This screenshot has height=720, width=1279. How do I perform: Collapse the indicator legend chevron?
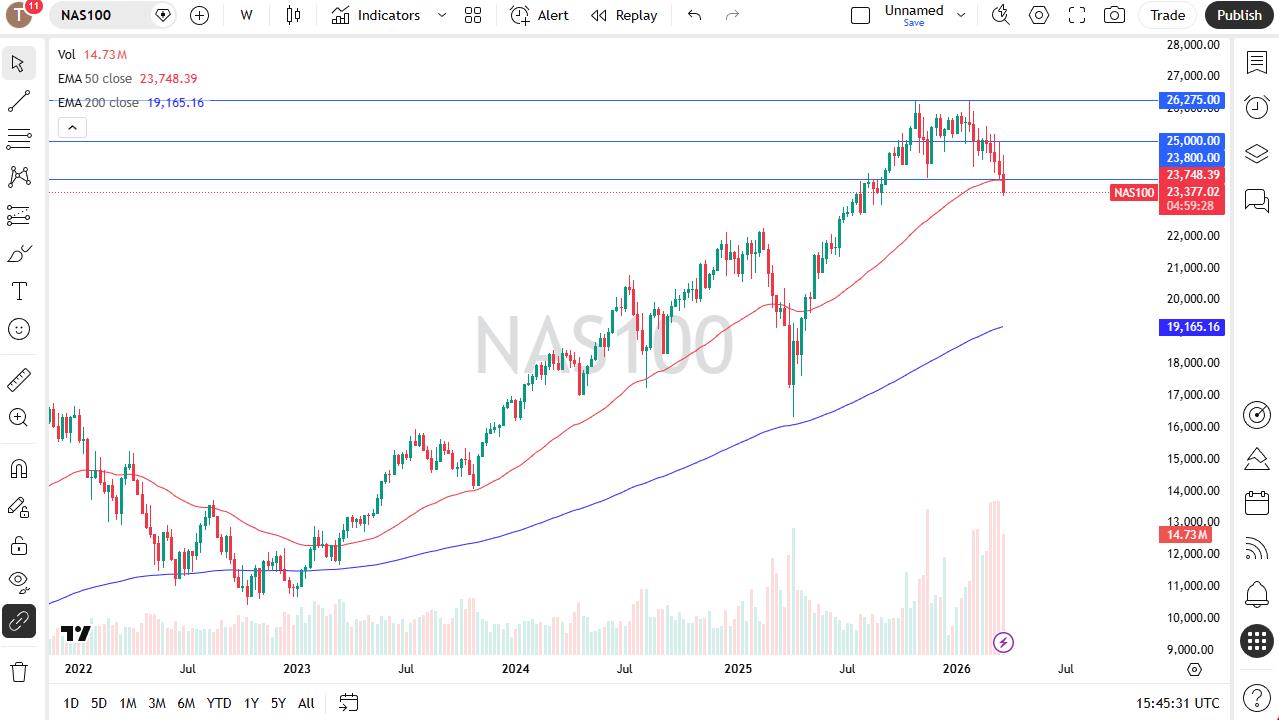71,127
